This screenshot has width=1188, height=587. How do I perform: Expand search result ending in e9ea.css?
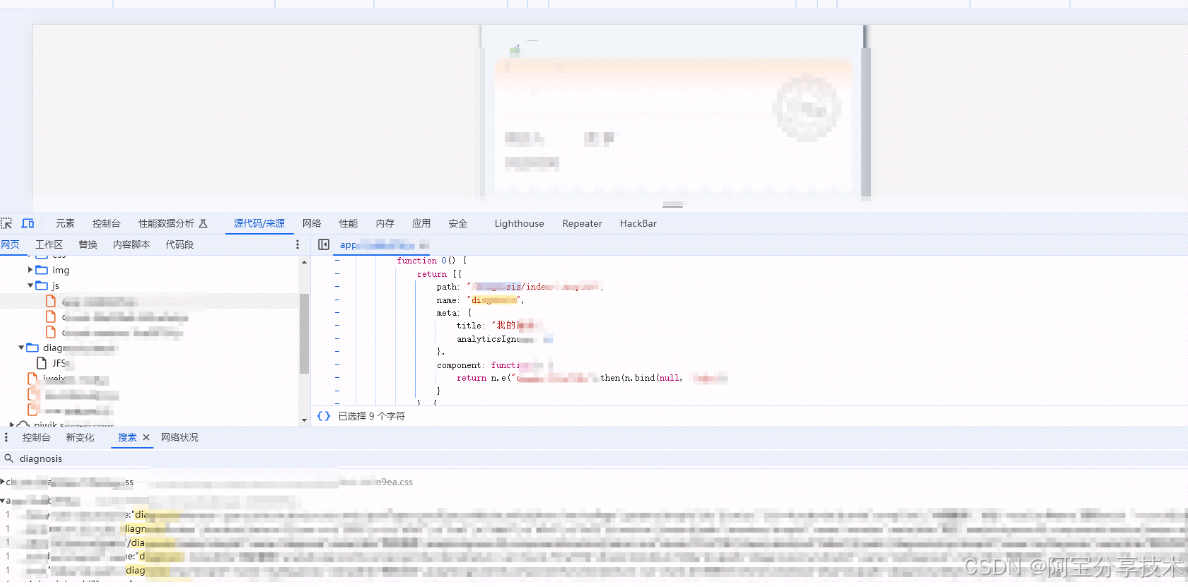pyautogui.click(x=3, y=482)
